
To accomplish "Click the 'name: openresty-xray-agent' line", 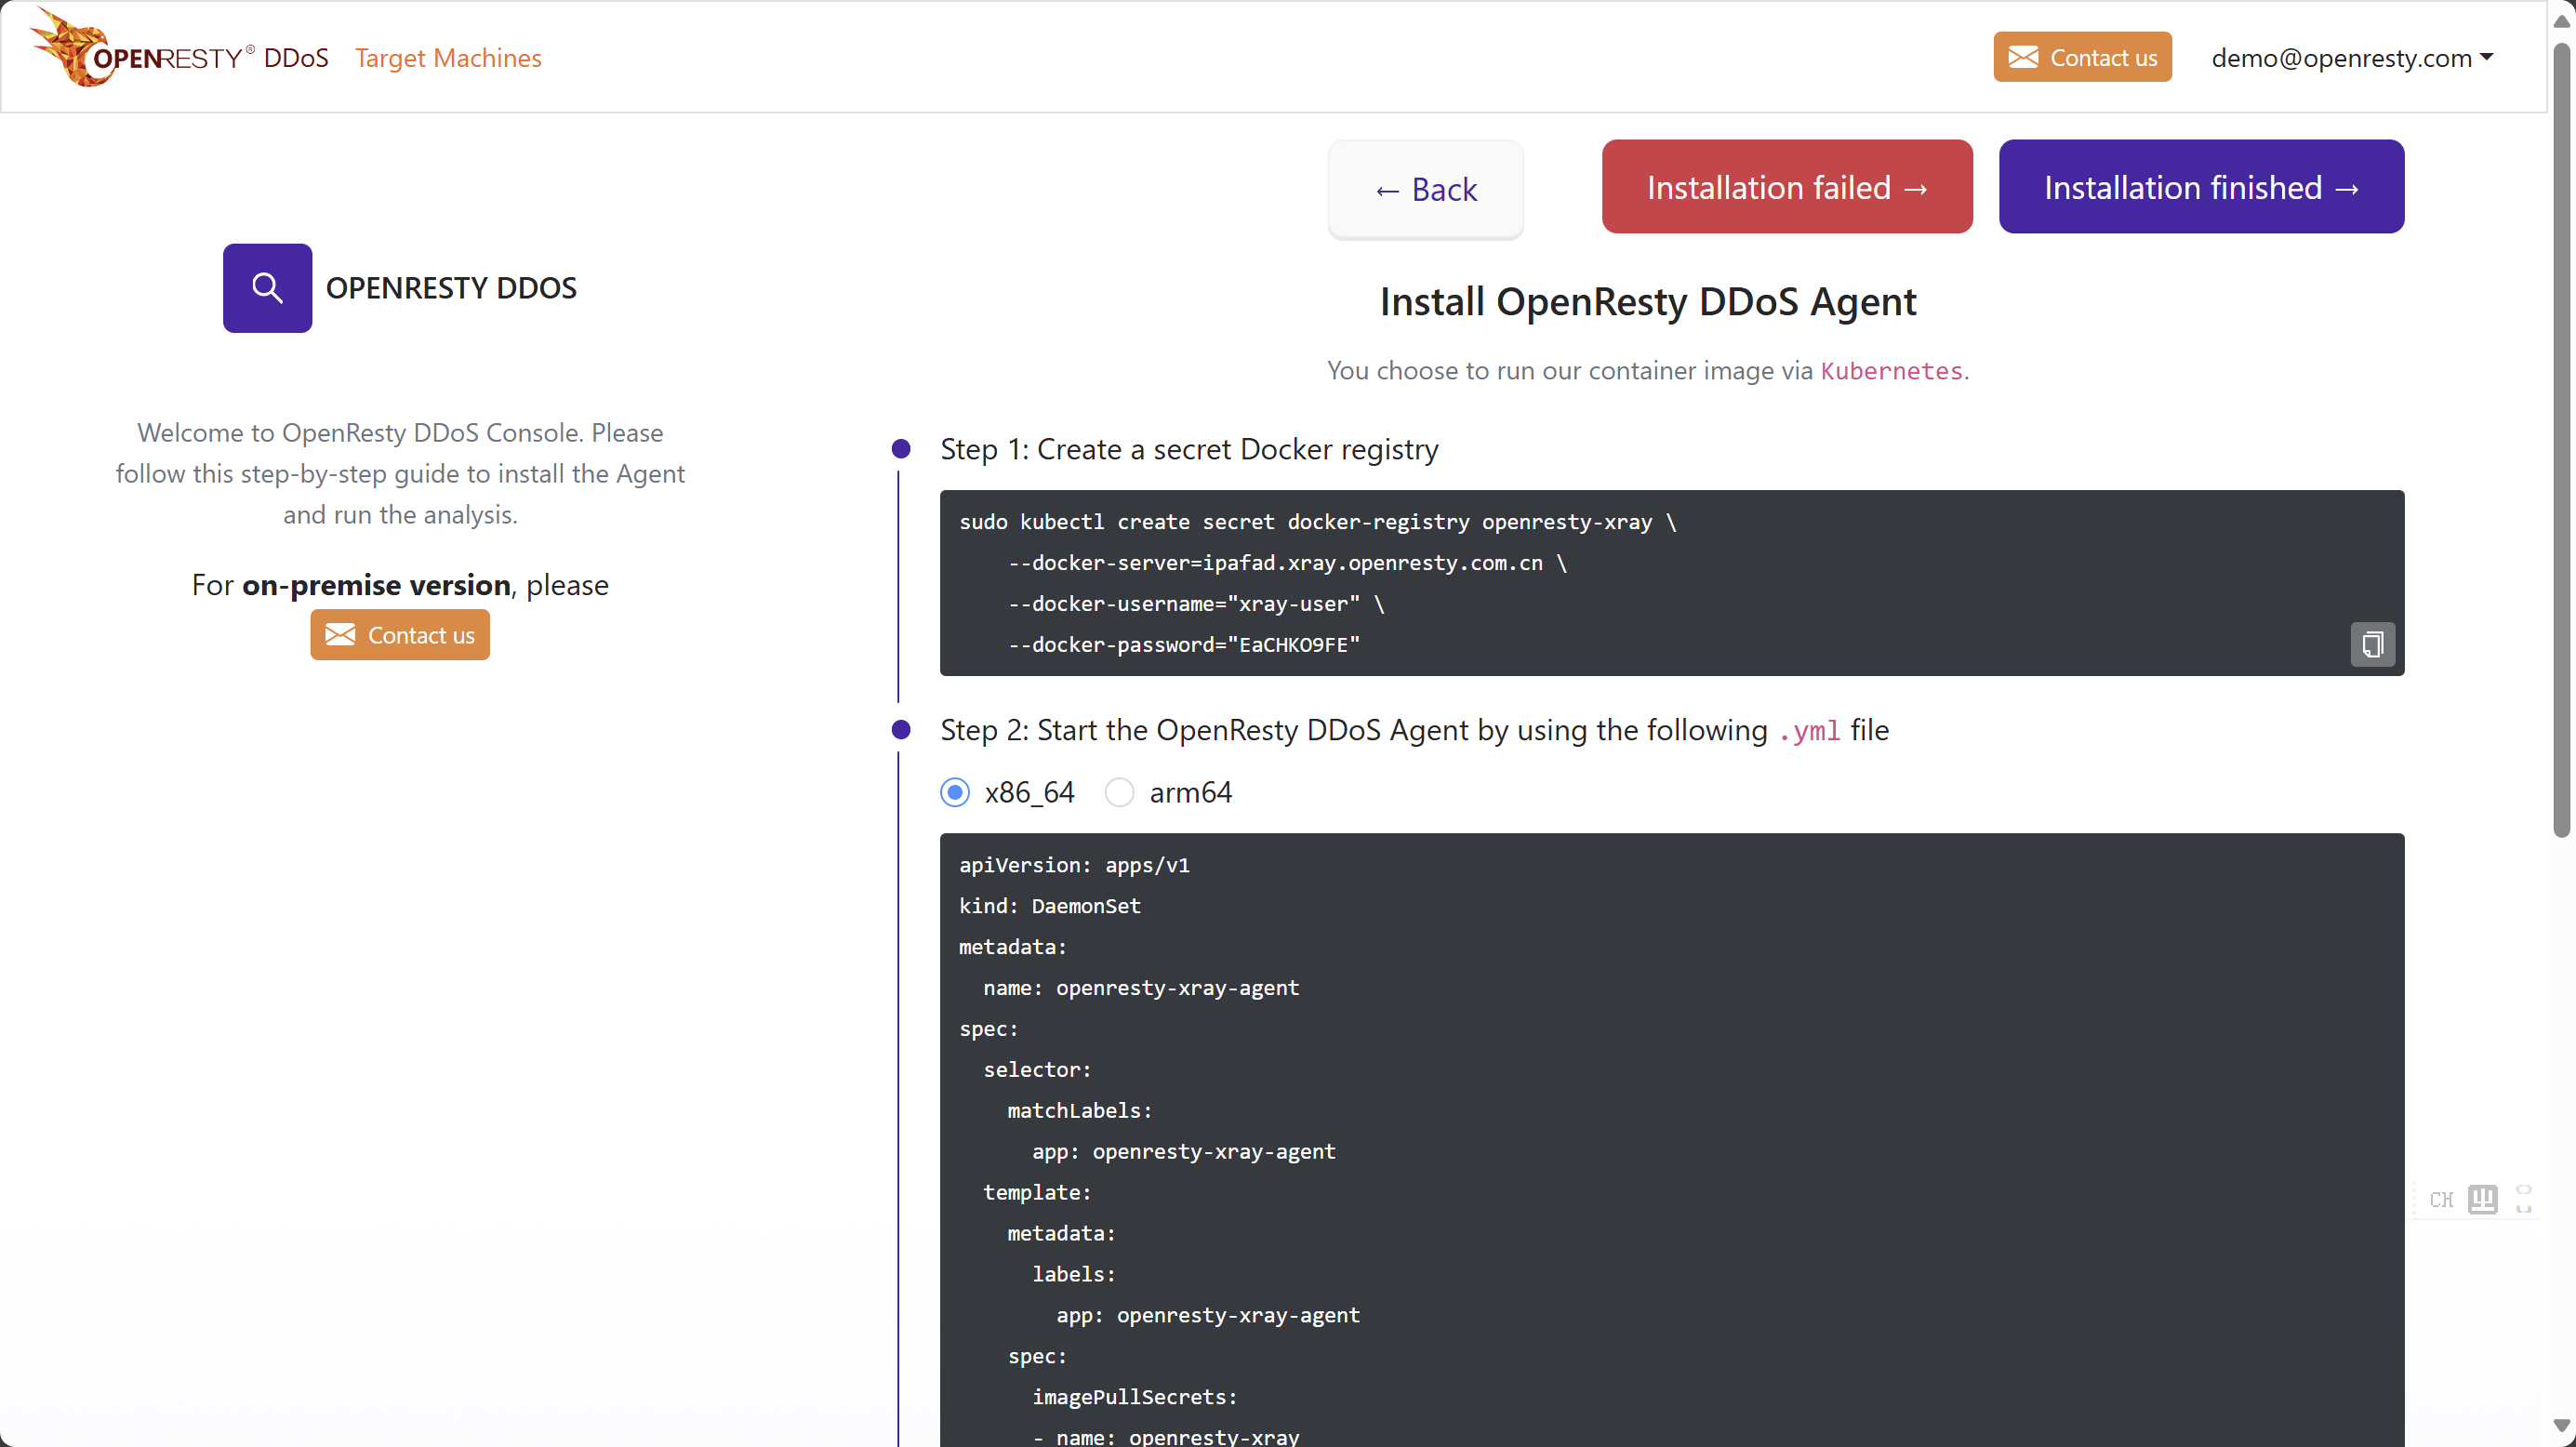I will tap(1141, 988).
